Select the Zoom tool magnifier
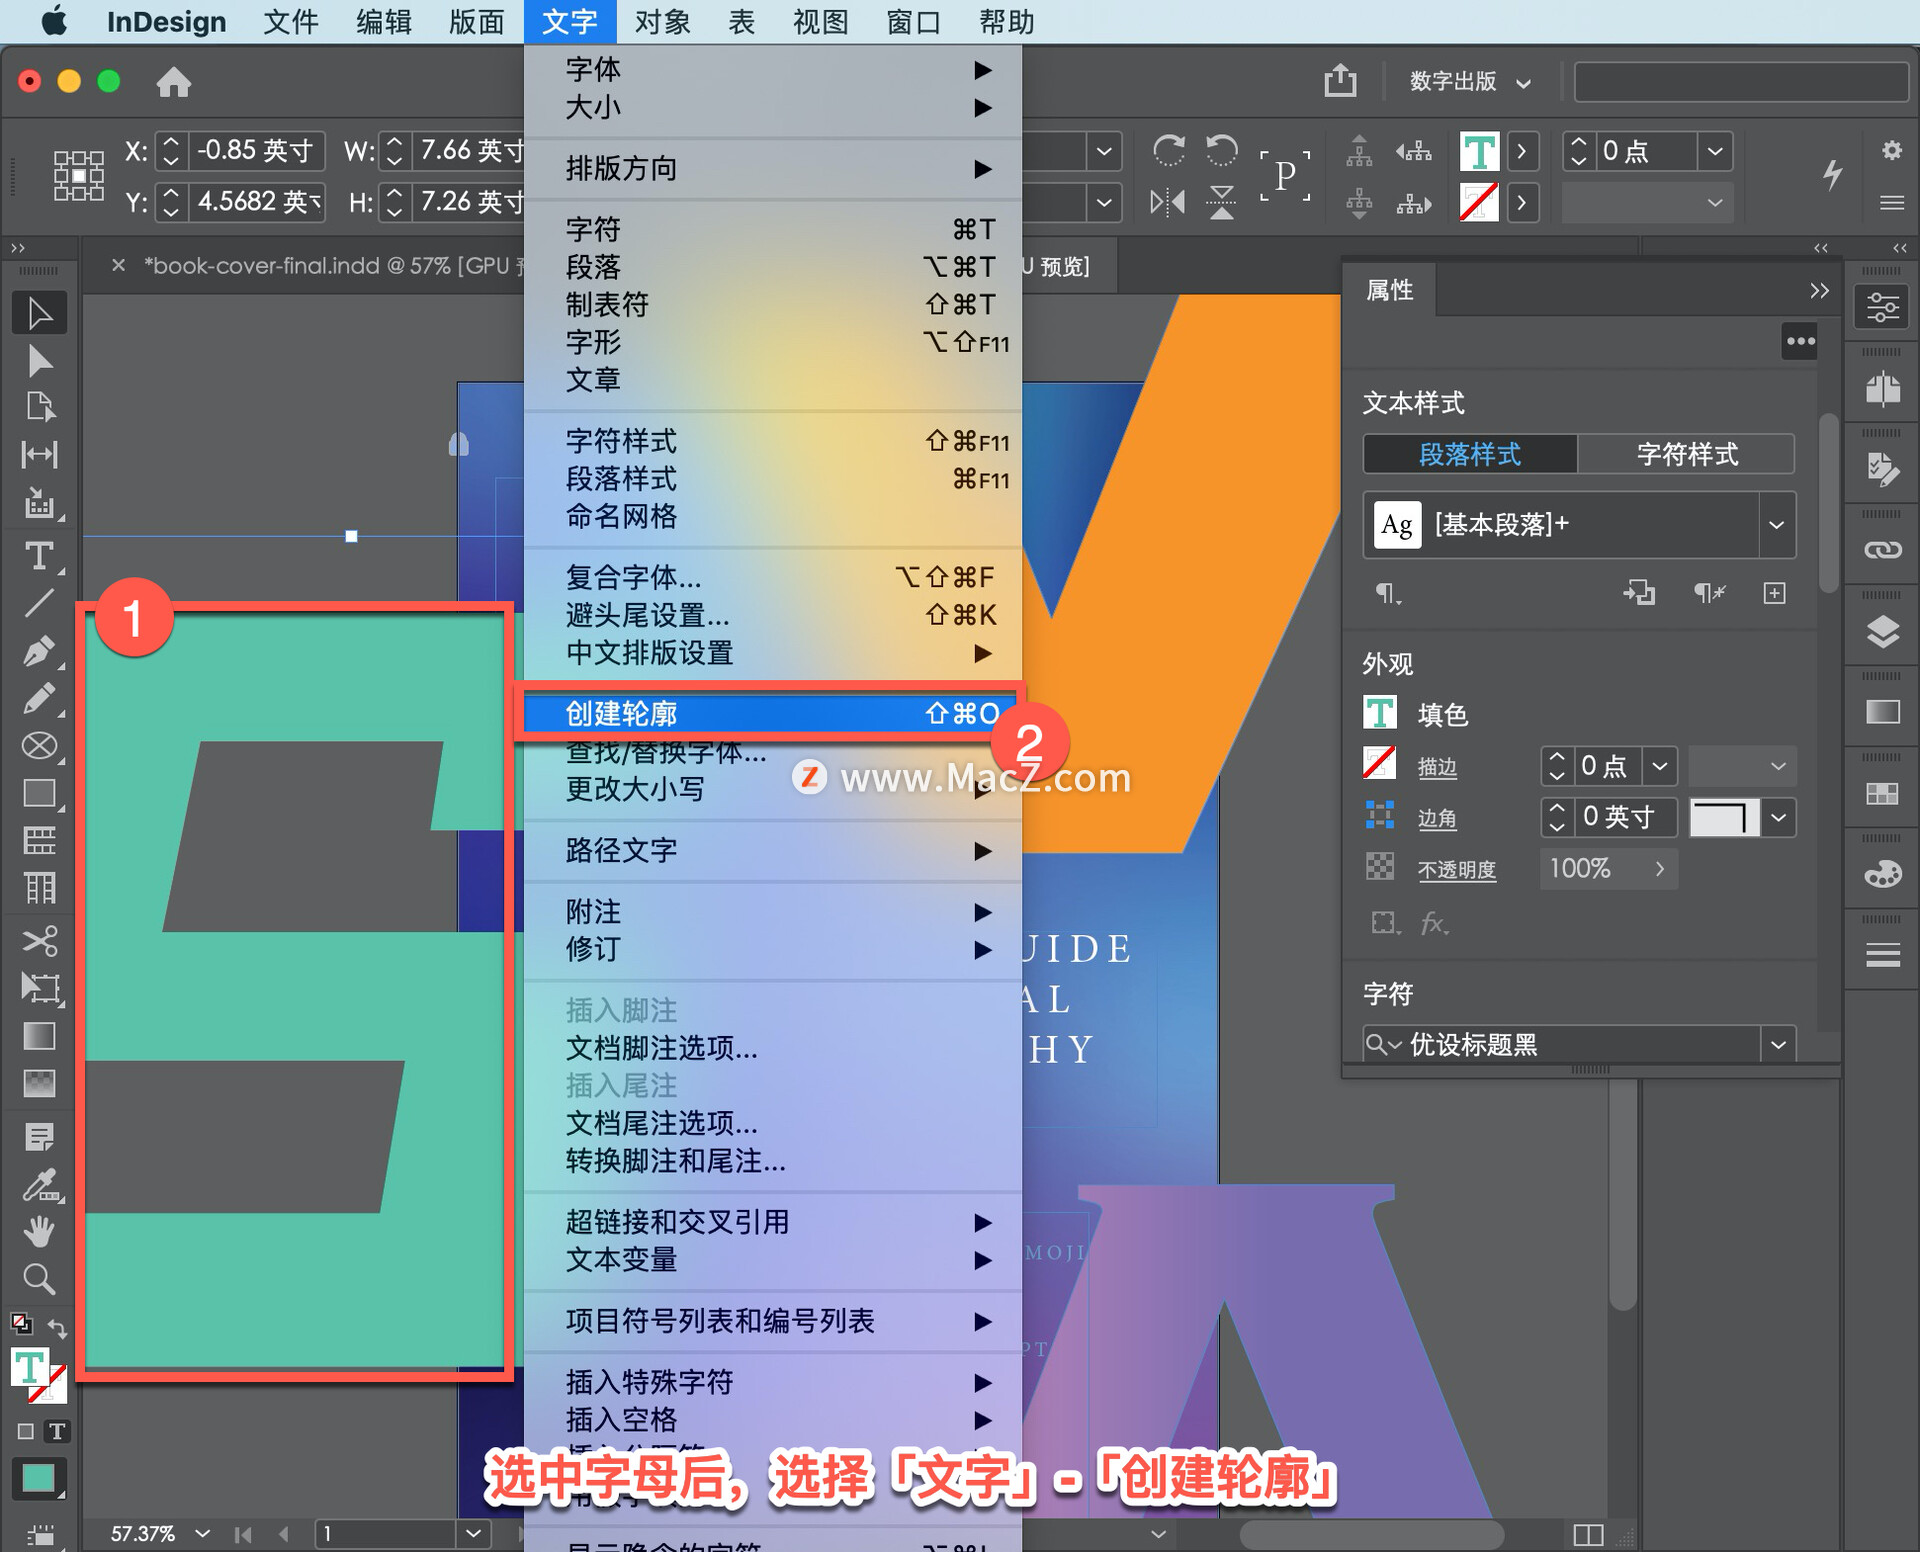1920x1552 pixels. tap(39, 1278)
